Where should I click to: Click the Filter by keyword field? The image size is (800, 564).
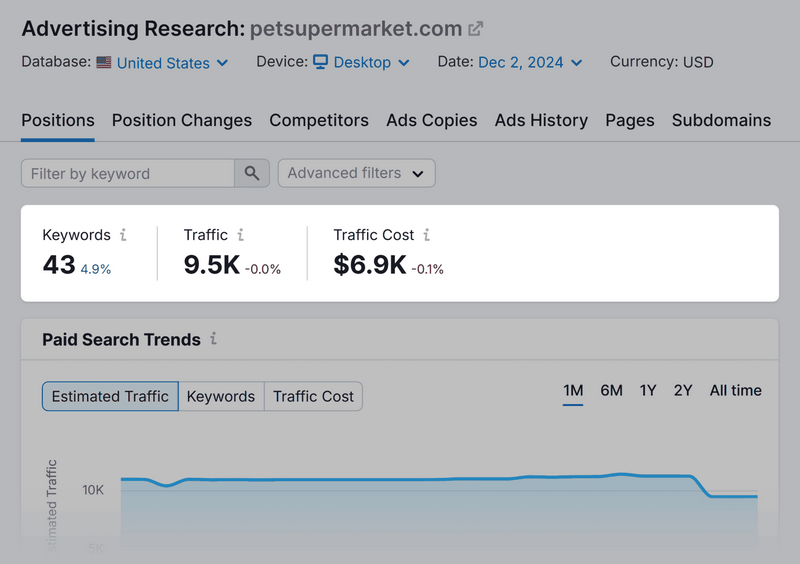[x=128, y=173]
